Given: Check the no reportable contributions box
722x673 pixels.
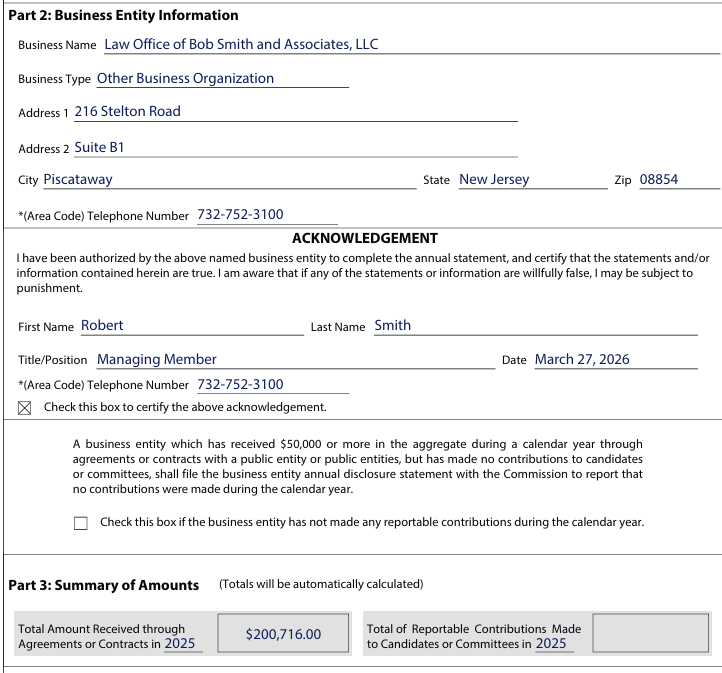Looking at the screenshot, I should pyautogui.click(x=81, y=523).
